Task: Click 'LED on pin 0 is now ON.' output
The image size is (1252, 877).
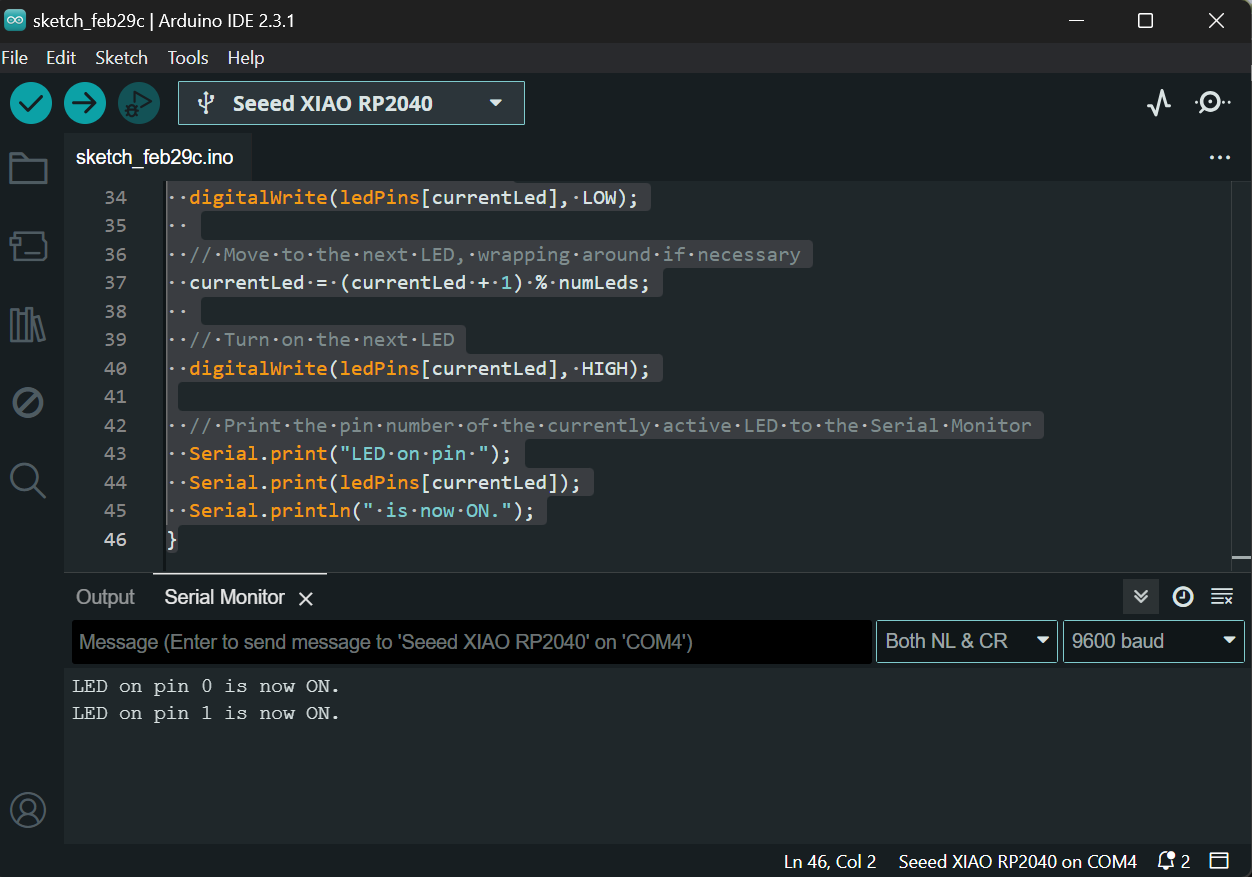Action: pos(206,686)
